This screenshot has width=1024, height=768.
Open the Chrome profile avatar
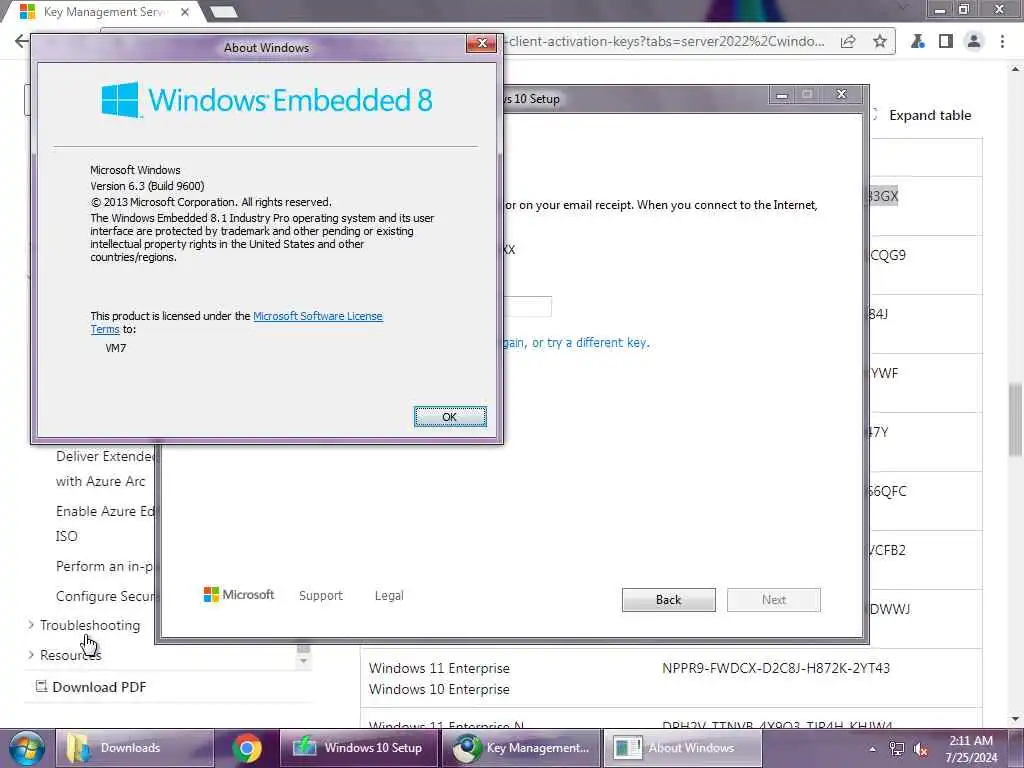(974, 42)
